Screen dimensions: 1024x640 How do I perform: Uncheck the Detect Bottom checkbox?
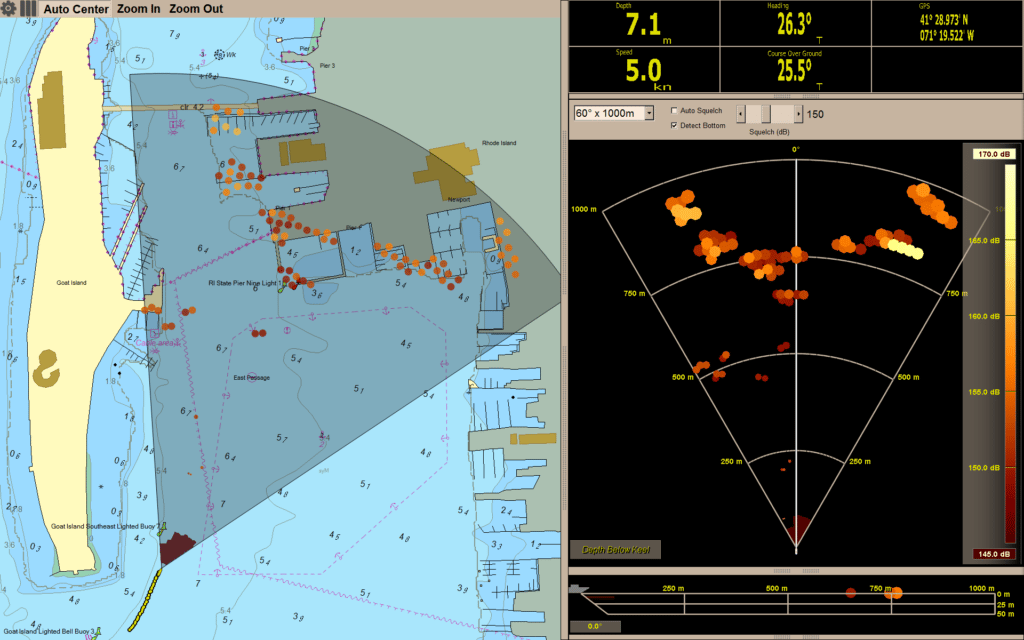(x=675, y=125)
